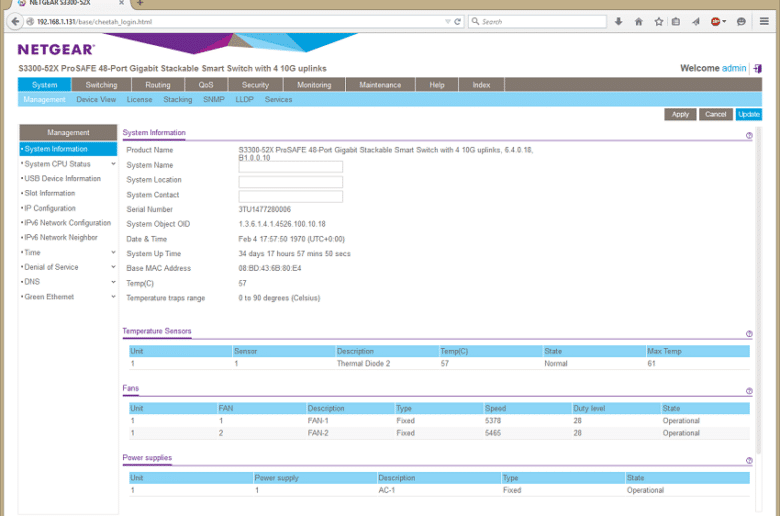Viewport: 780px width, 516px height.
Task: Select Stacking submenu
Action: point(178,100)
